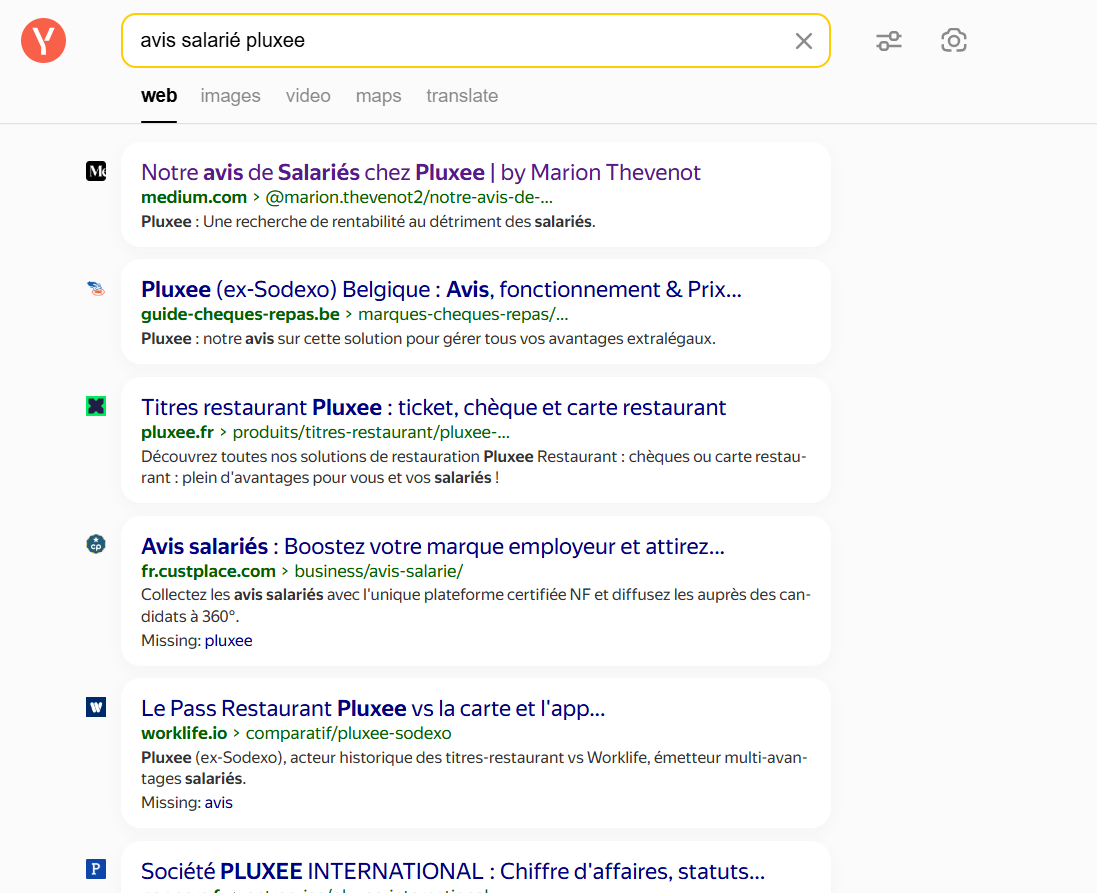This screenshot has height=893, width=1097.
Task: Click 'comparatif/pluxee-sodexo' URL path
Action: tap(348, 733)
